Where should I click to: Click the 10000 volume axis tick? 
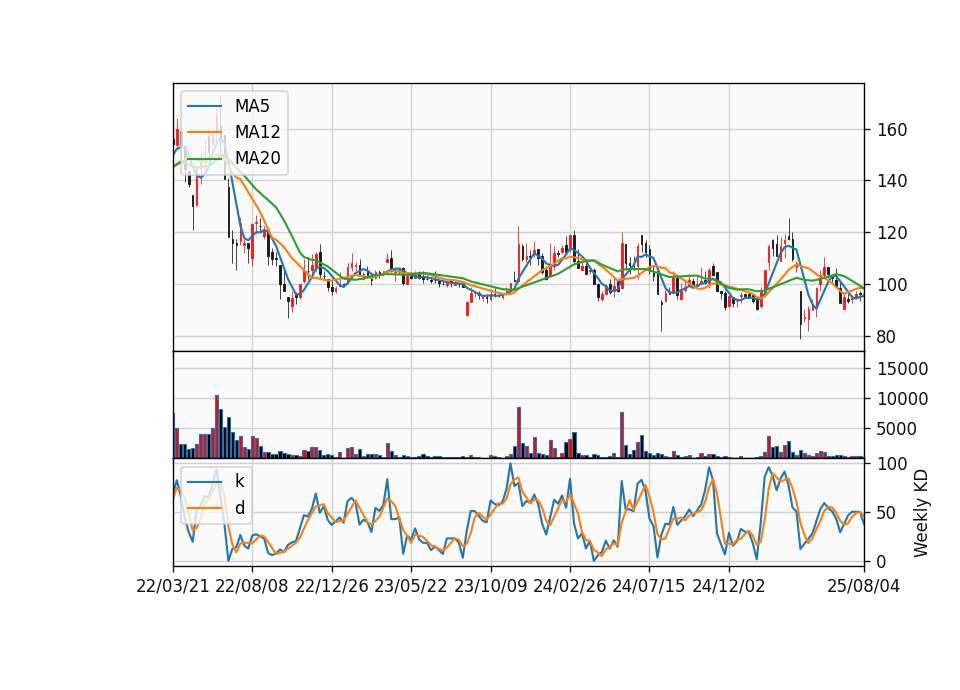[x=902, y=399]
